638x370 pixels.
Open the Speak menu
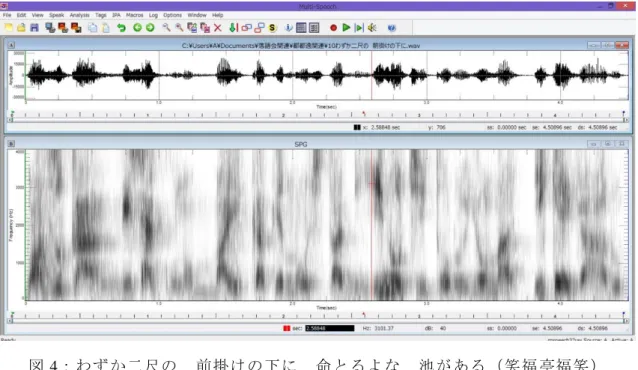(x=57, y=15)
